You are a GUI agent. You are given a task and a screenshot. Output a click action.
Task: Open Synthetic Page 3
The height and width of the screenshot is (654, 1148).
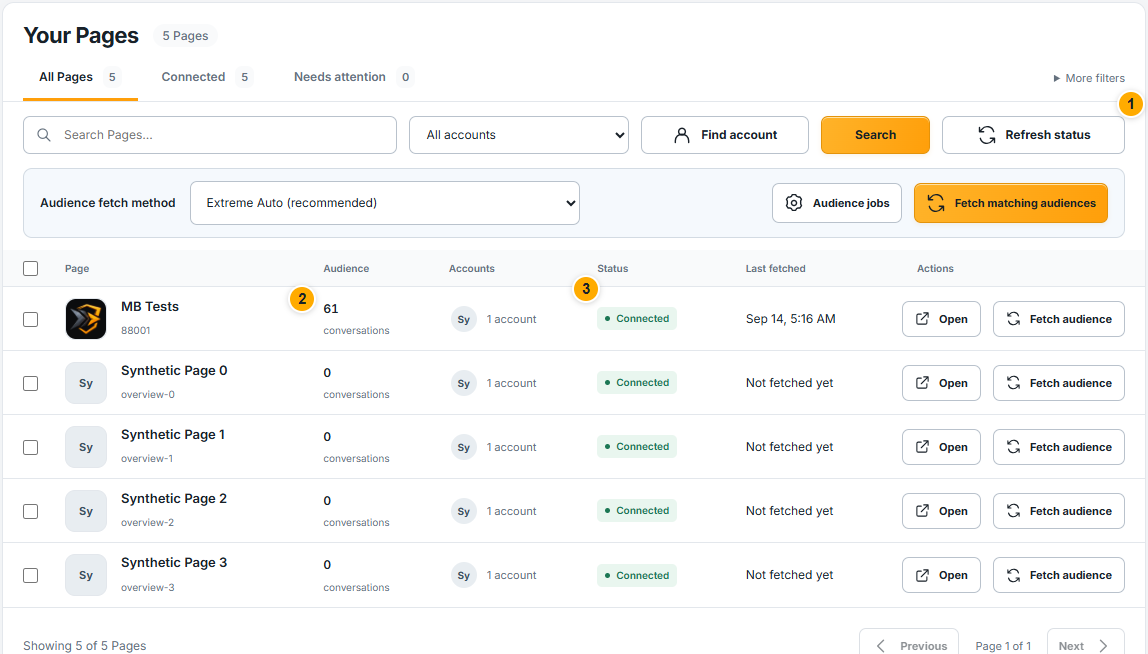941,575
